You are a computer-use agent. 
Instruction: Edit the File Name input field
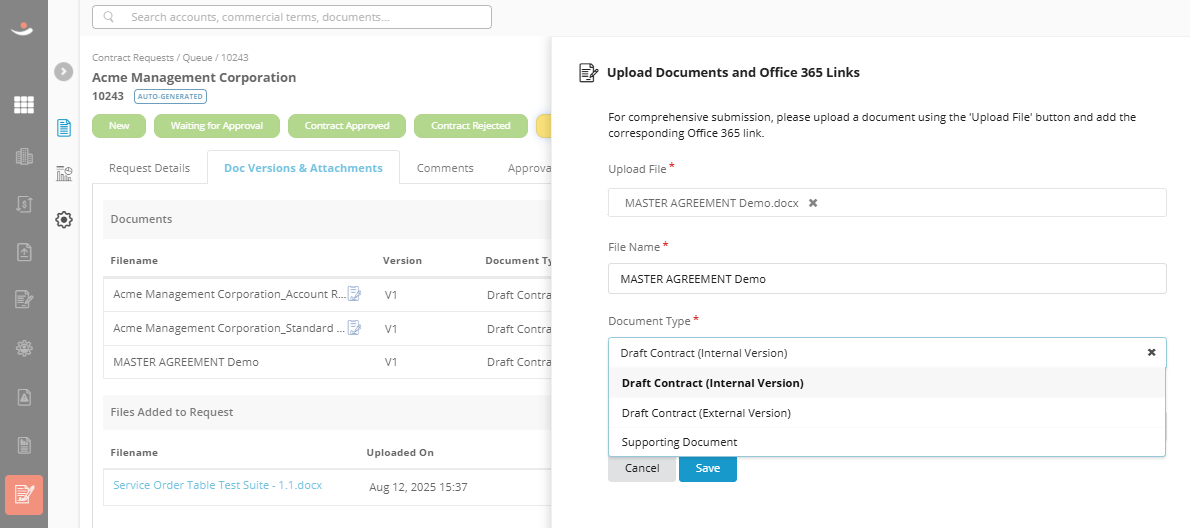click(x=886, y=278)
